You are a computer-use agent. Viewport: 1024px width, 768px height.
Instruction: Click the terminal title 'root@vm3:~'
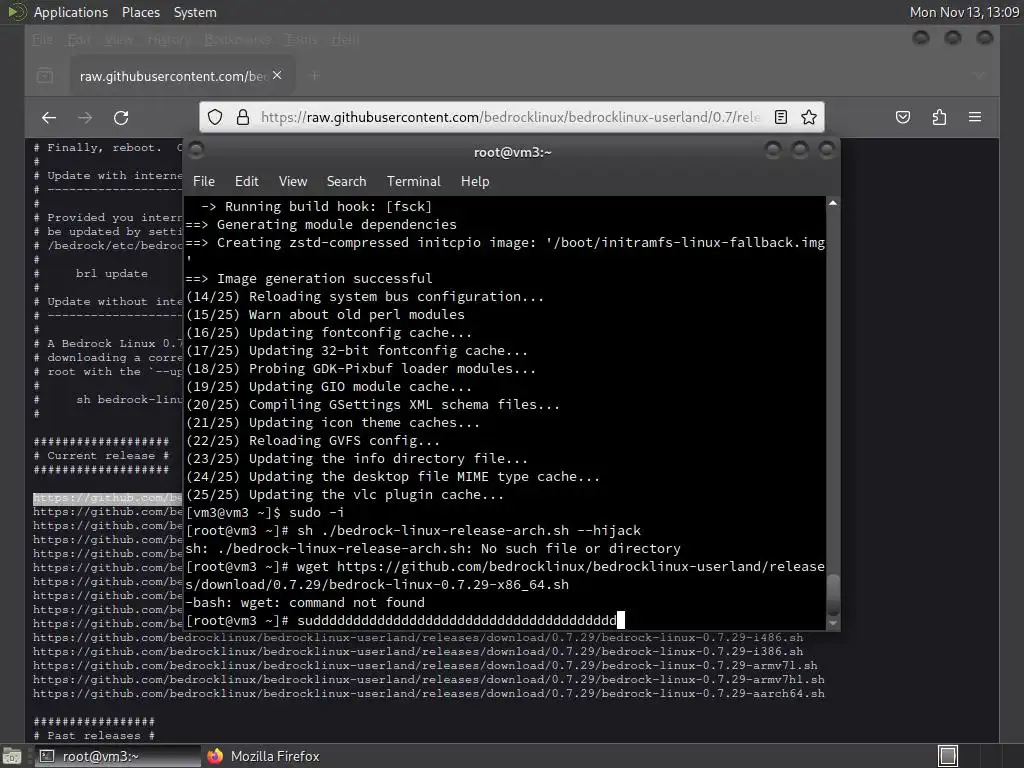(513, 152)
